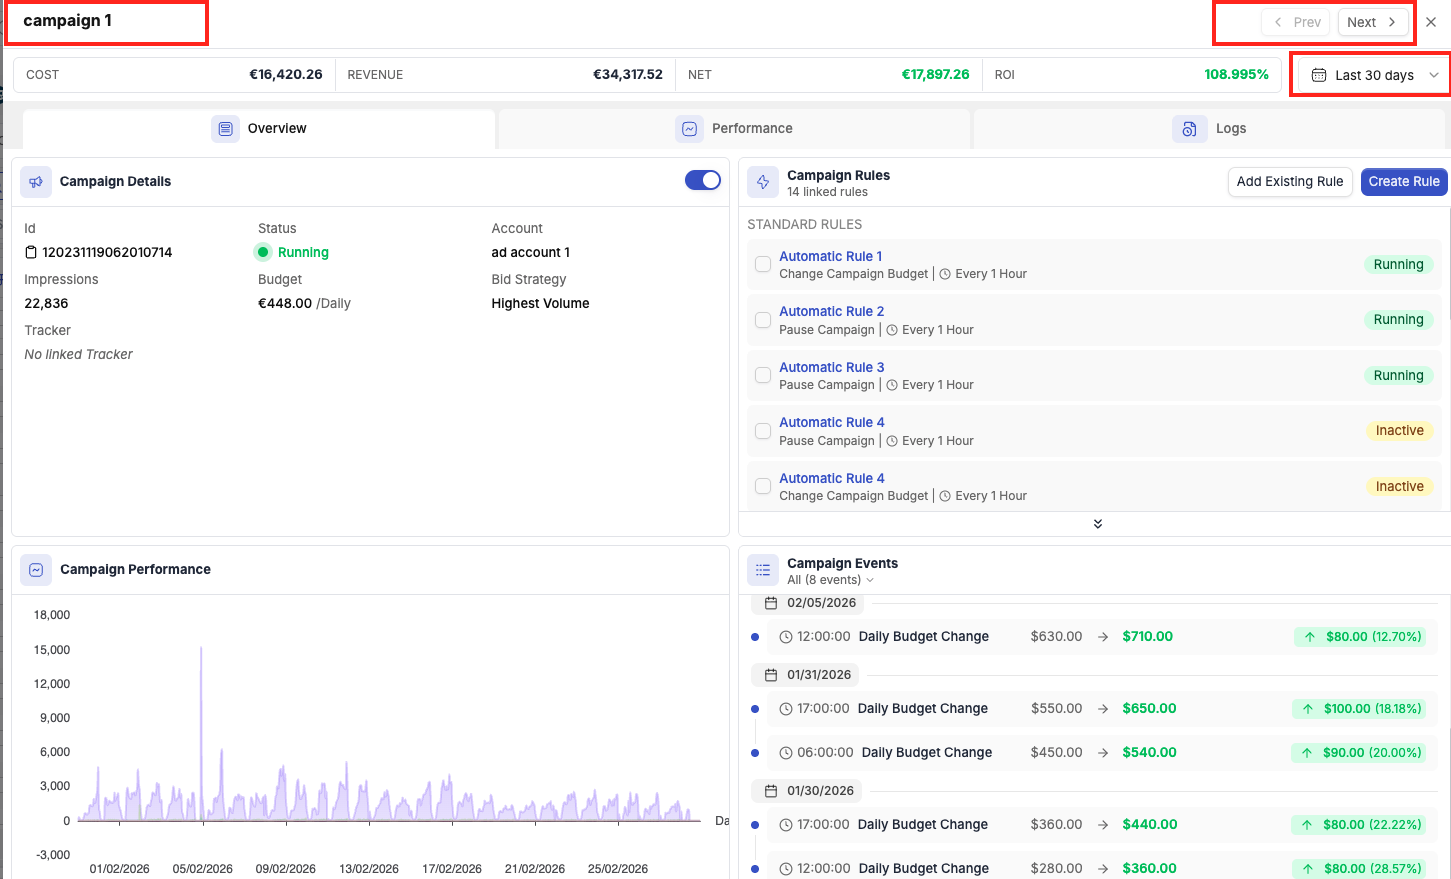Click the Campaign Performance chart icon
The width and height of the screenshot is (1451, 879).
tap(36, 570)
